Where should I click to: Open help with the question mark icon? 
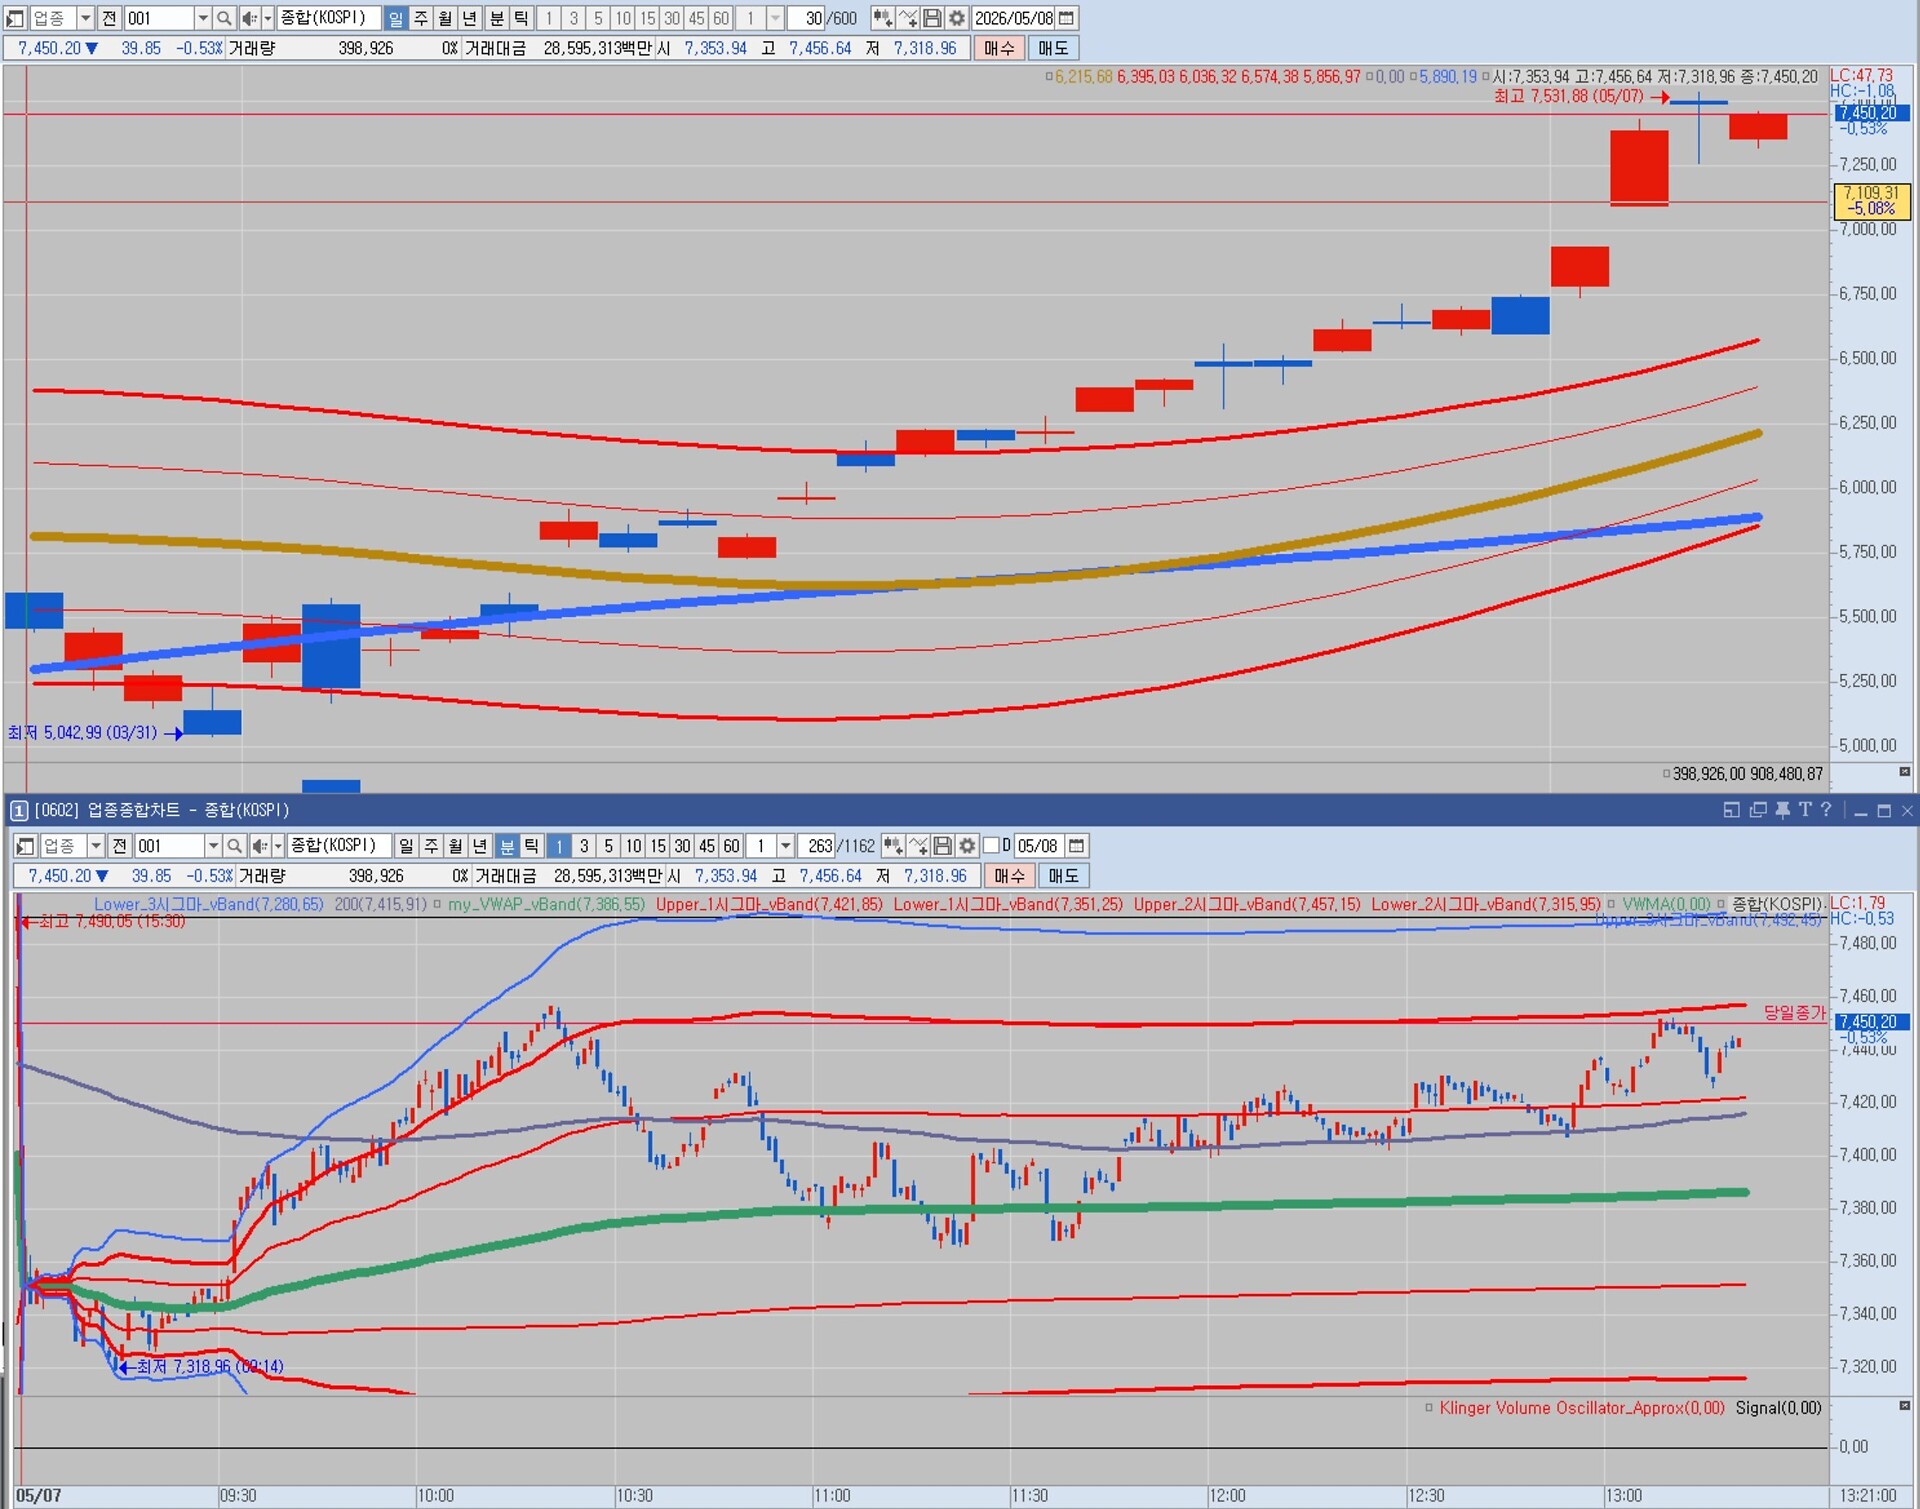(1826, 810)
